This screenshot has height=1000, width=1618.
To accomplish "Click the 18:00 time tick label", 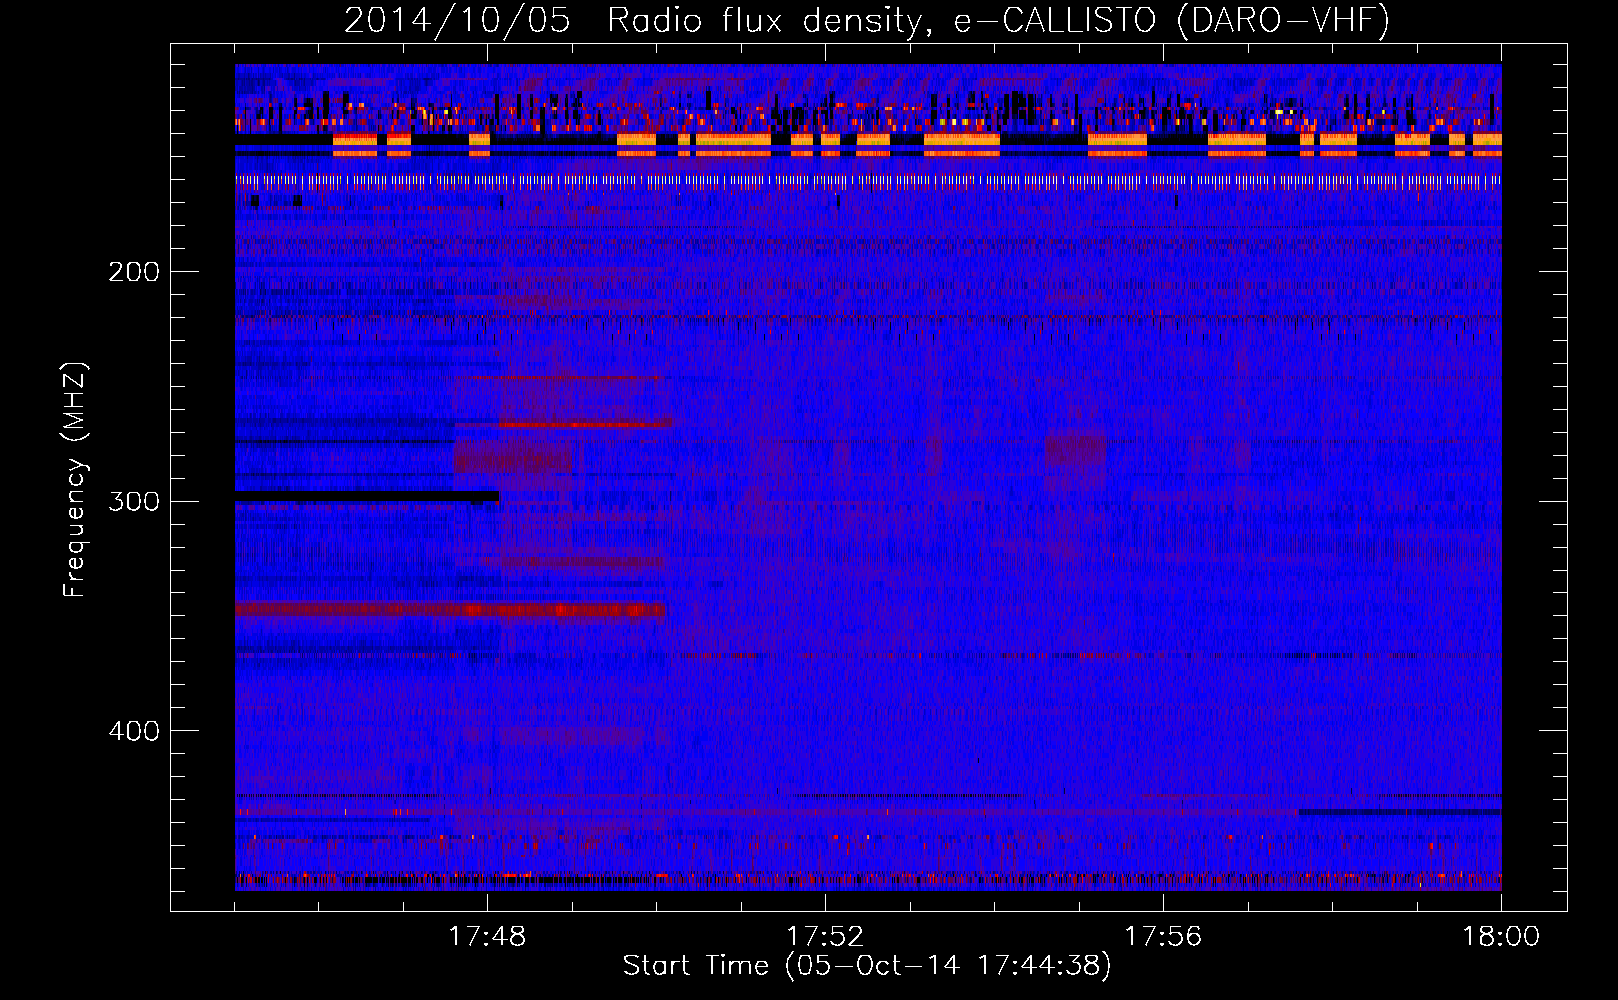I will coord(1501,937).
